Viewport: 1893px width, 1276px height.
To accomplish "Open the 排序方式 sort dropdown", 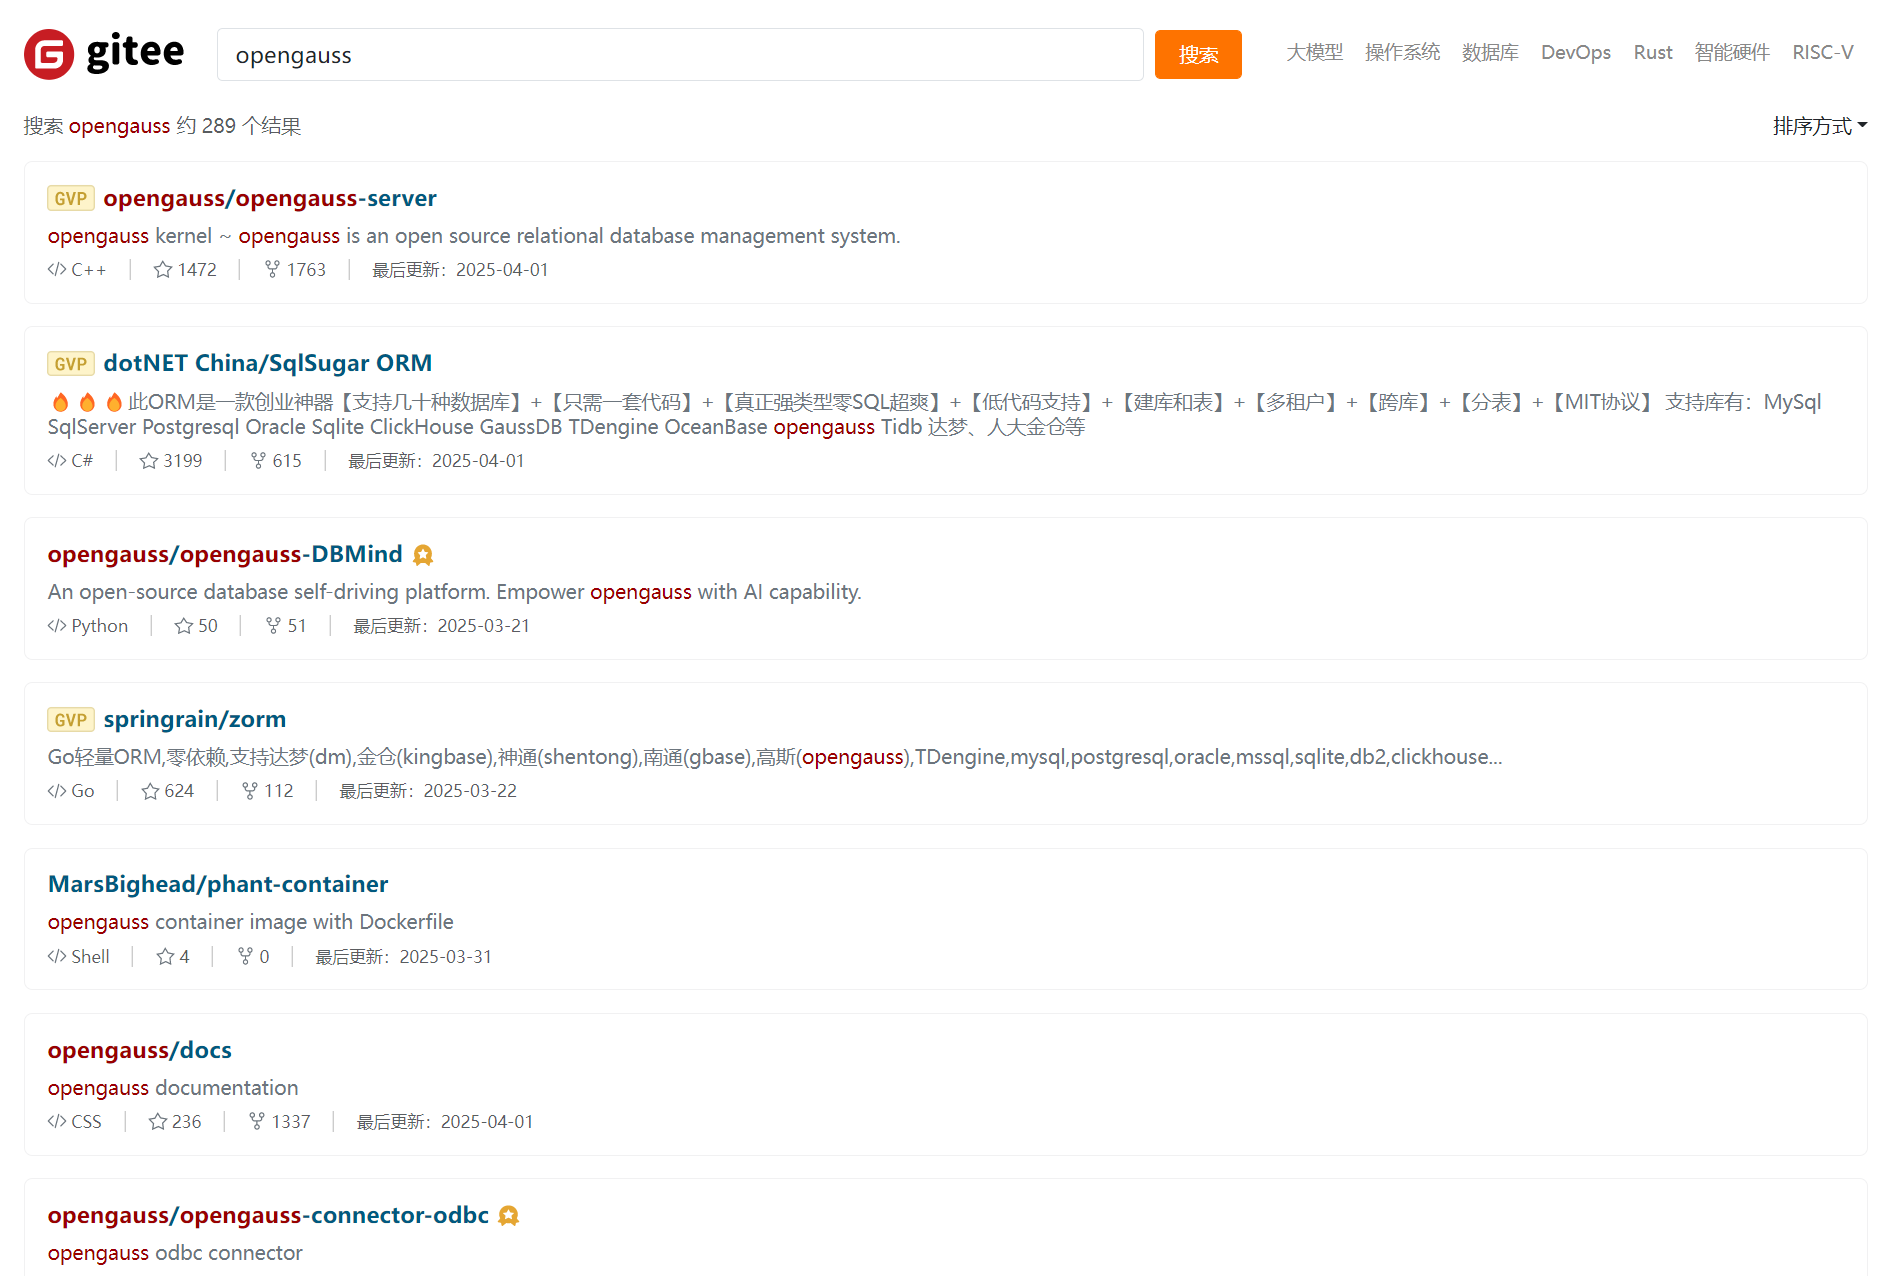I will [x=1820, y=126].
